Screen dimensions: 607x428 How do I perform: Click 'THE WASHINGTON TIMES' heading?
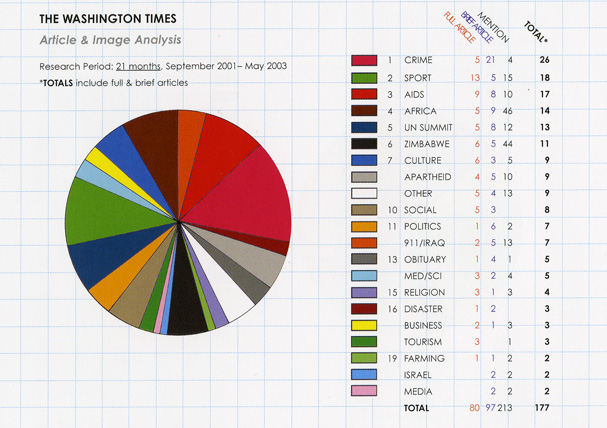pyautogui.click(x=108, y=19)
